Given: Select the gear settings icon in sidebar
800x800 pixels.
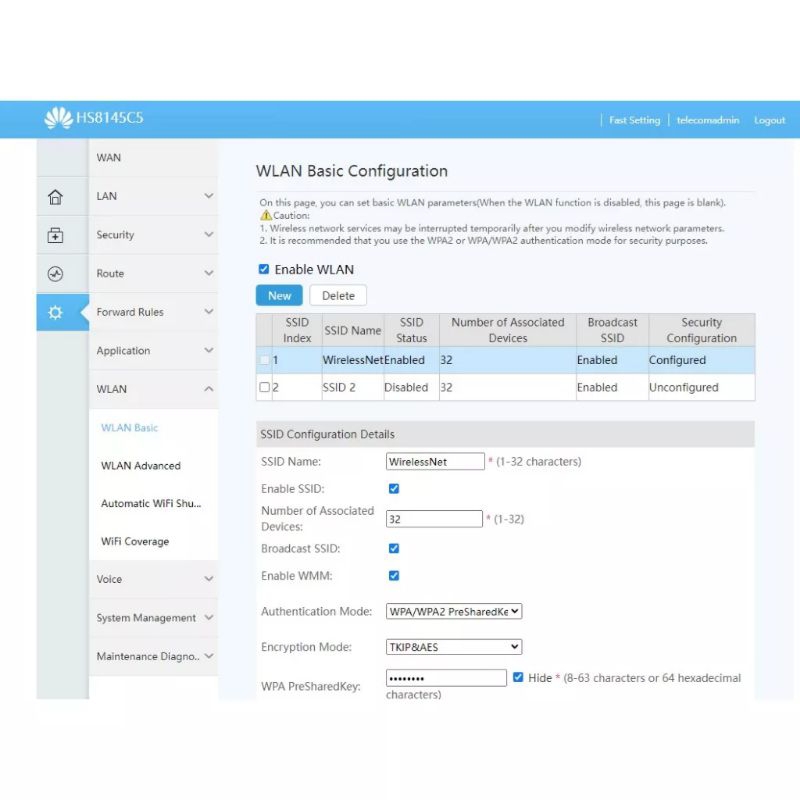Looking at the screenshot, I should click(56, 312).
